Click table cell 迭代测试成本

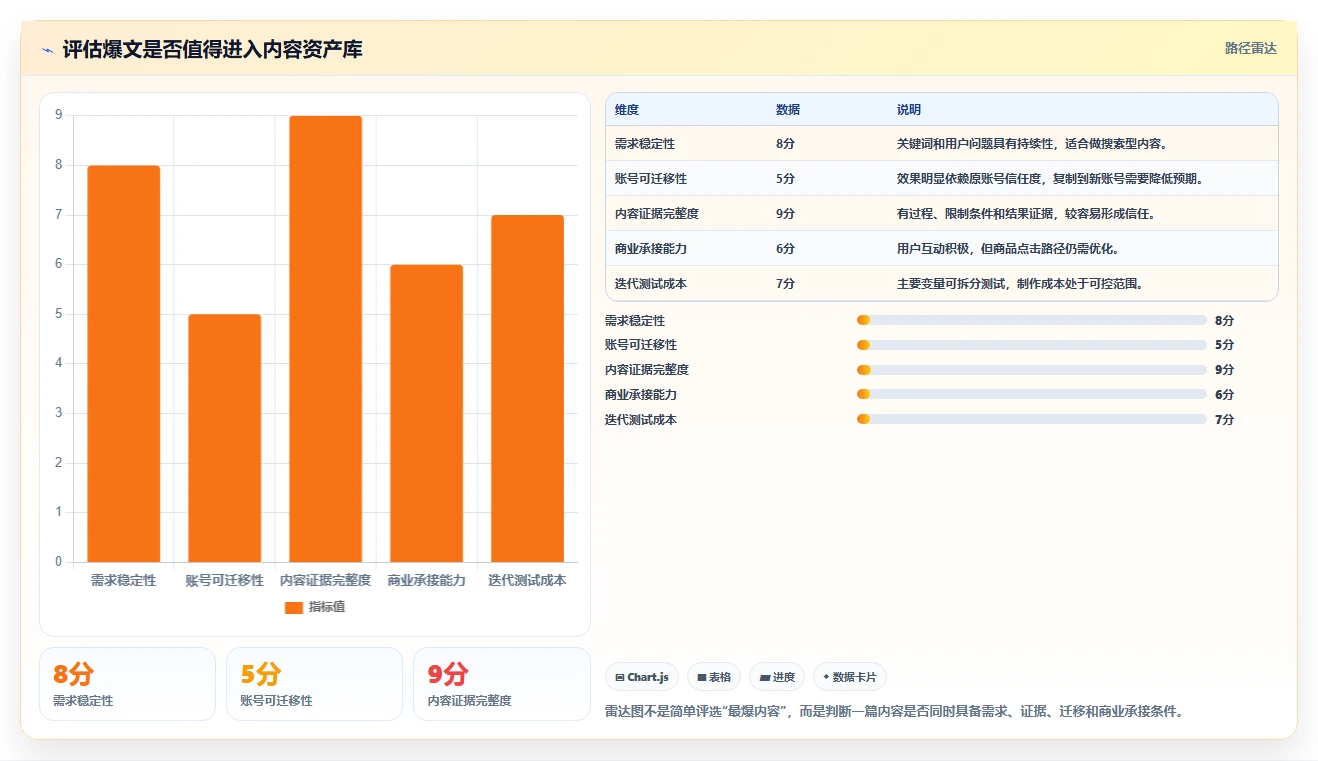point(651,284)
